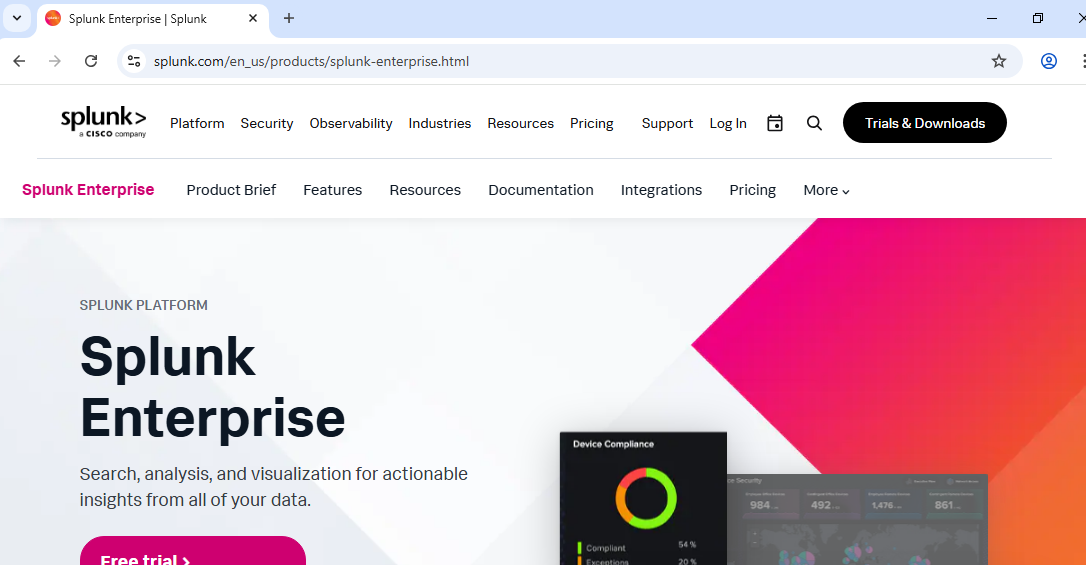Click the browser forward arrow
1086x565 pixels.
click(55, 61)
